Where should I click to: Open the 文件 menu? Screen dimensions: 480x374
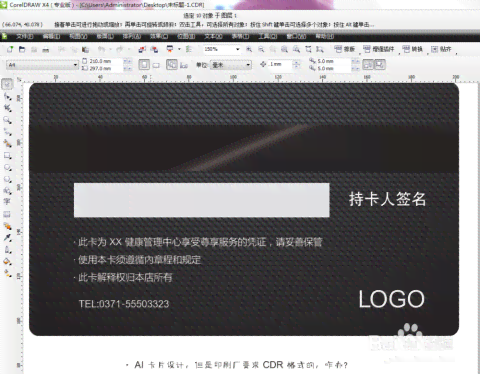tap(25, 36)
